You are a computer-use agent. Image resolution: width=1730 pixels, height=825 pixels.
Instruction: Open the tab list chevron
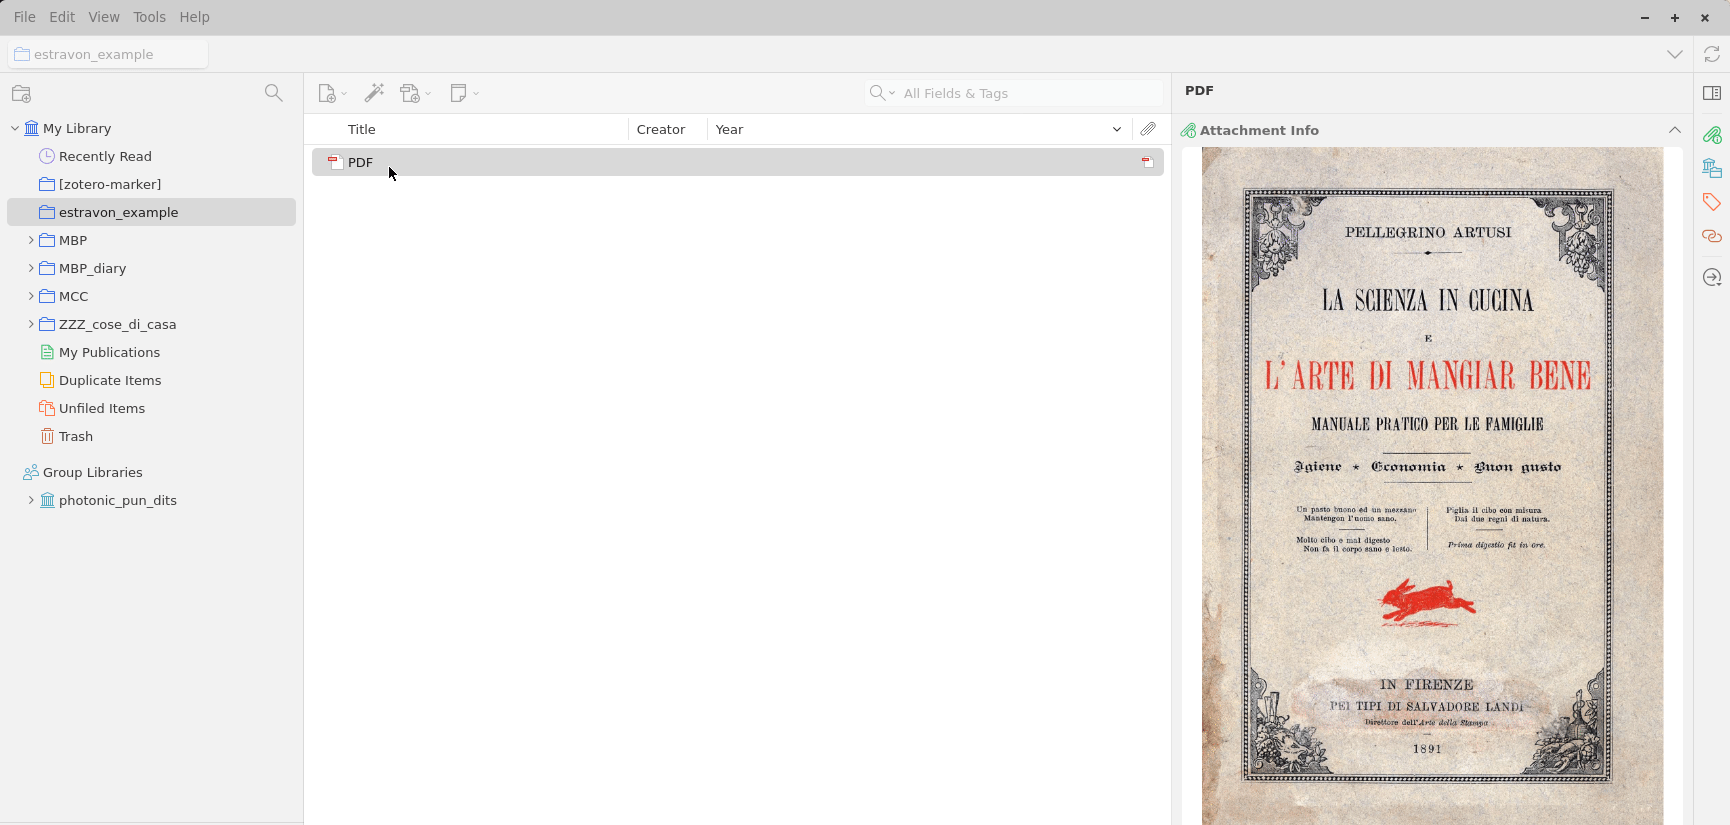[x=1674, y=54]
